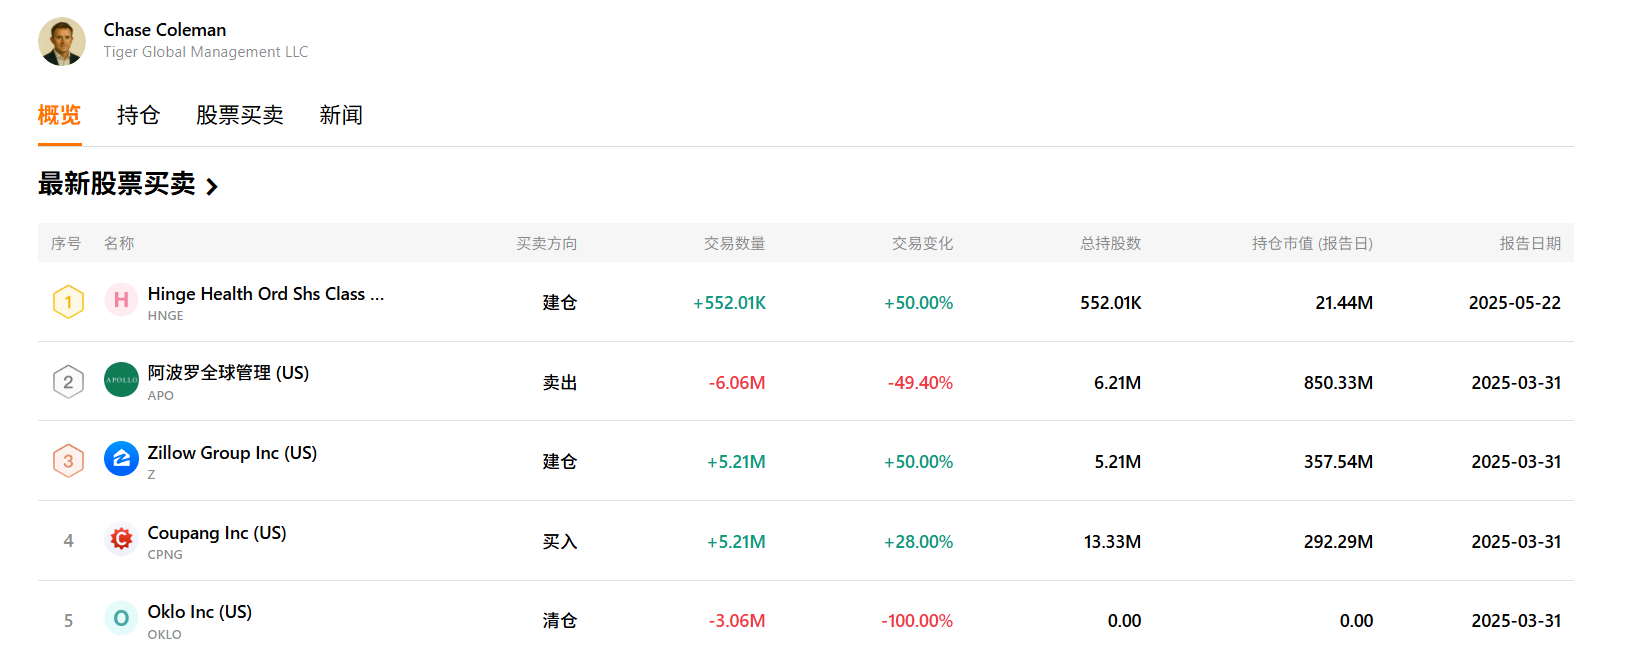The width and height of the screenshot is (1642, 656).
Task: Click the Oklo teal logo icon
Action: point(121,618)
